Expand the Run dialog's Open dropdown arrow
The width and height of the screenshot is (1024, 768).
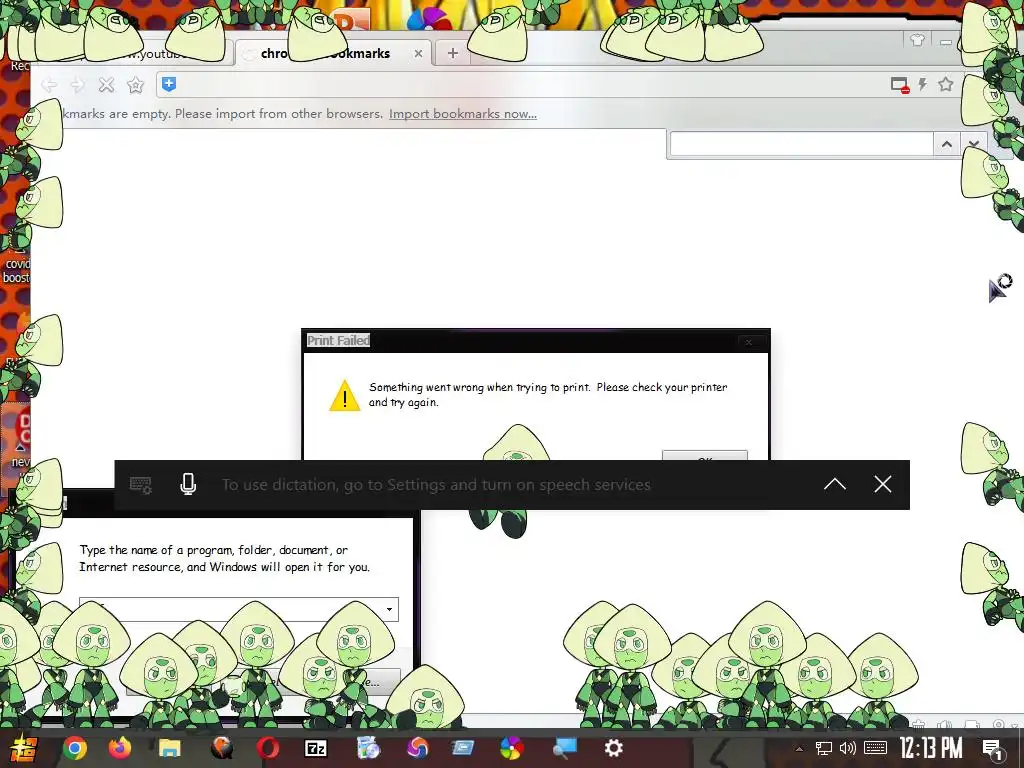tap(389, 609)
